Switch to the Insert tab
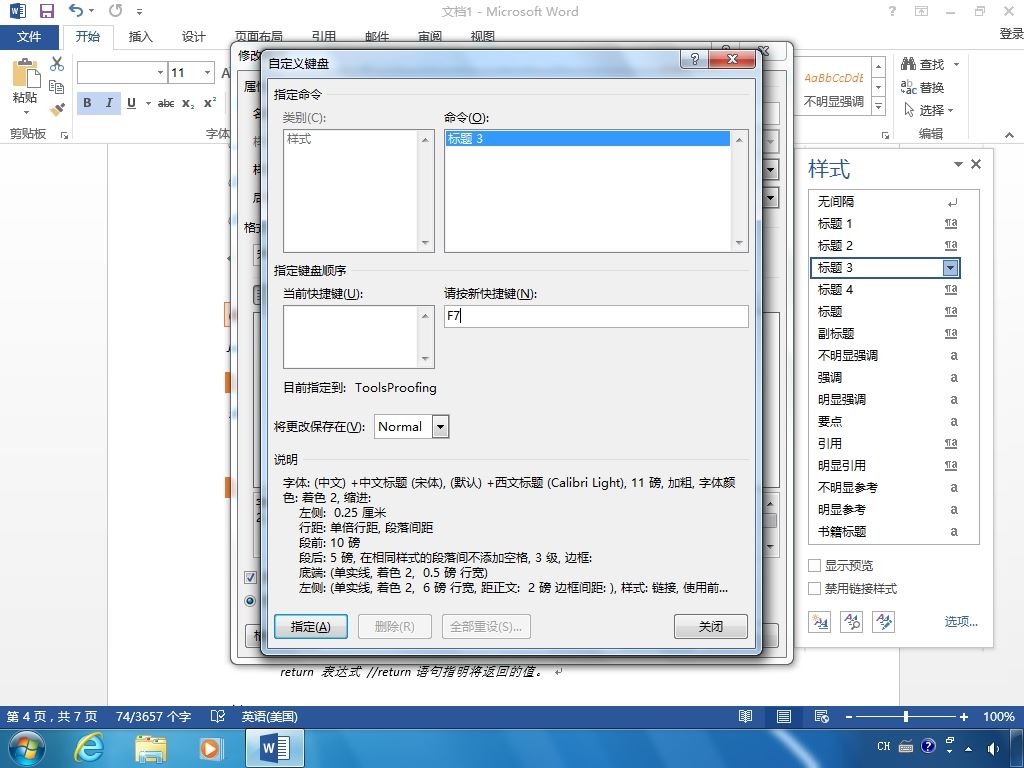The height and width of the screenshot is (768, 1024). tap(140, 37)
